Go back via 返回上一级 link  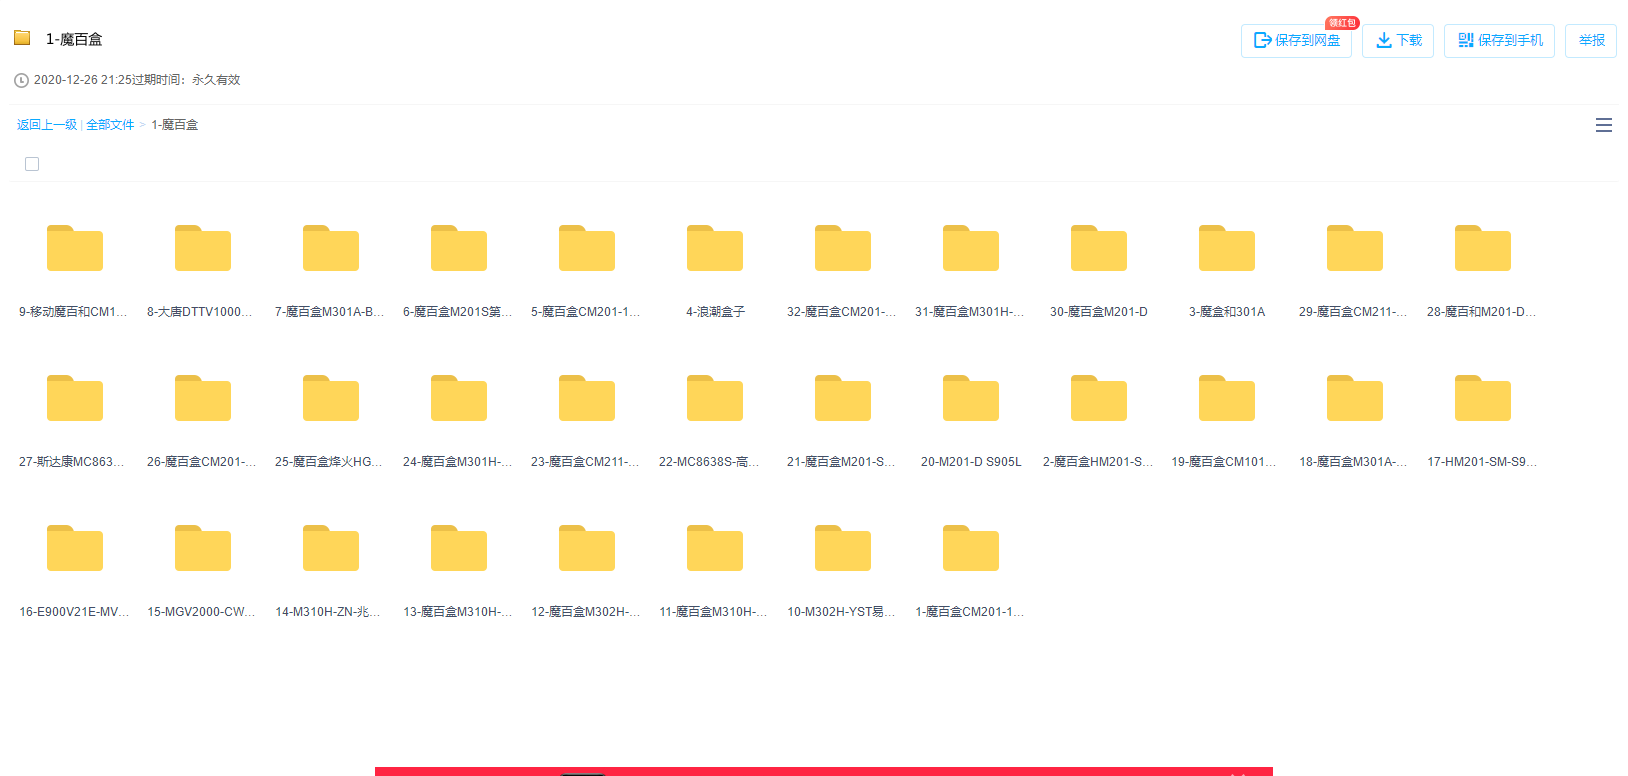pyautogui.click(x=47, y=125)
